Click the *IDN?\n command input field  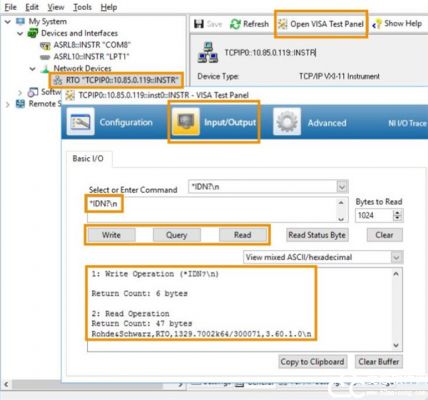coord(214,209)
